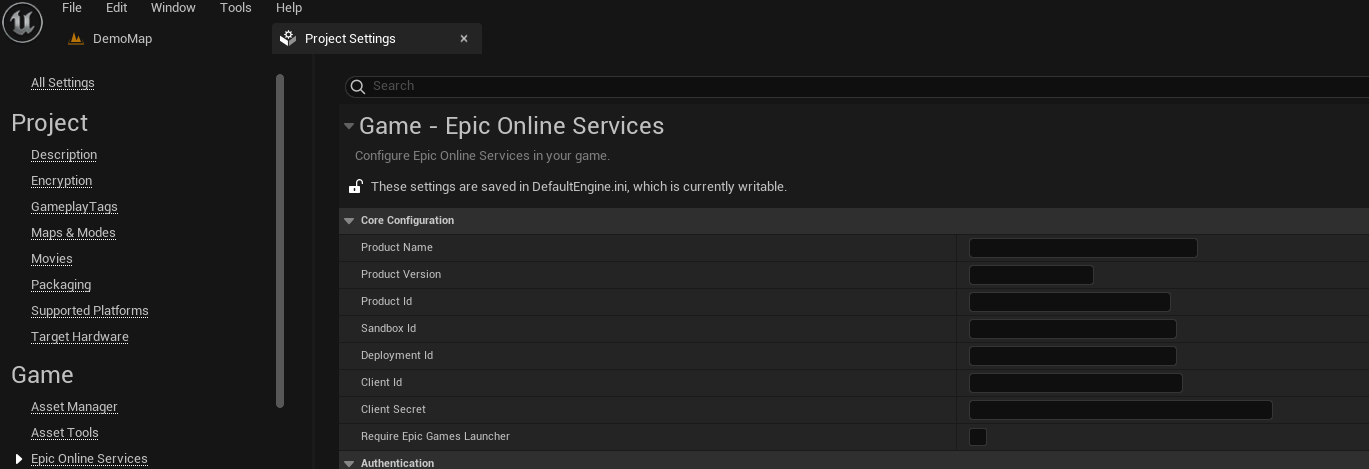Open the Encryption settings page

[x=61, y=181]
